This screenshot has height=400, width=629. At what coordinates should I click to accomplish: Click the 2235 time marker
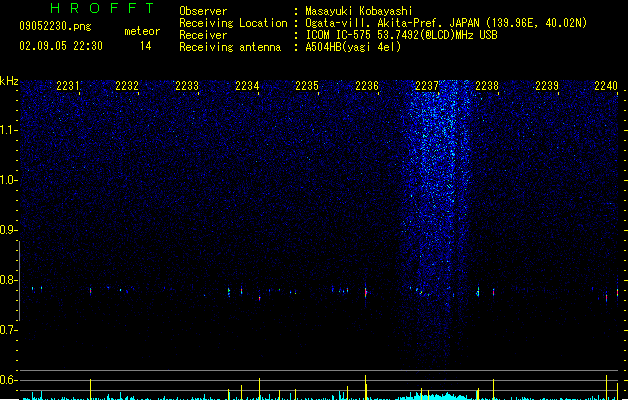[307, 85]
